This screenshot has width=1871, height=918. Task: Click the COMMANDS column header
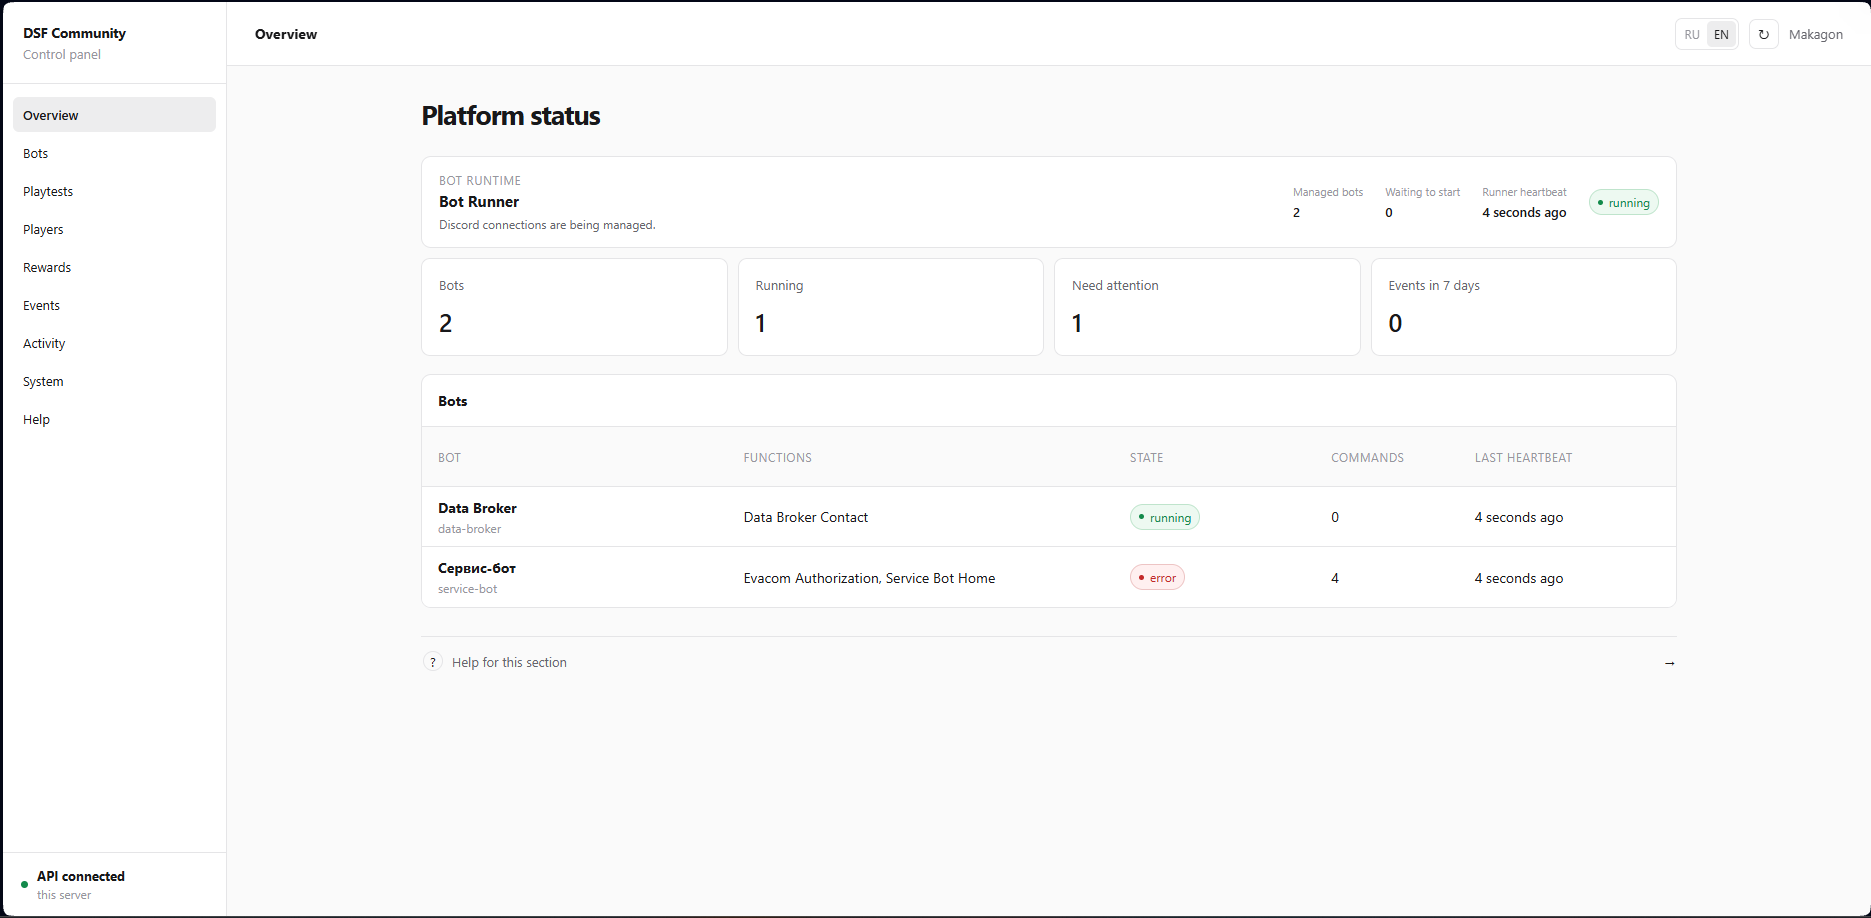pyautogui.click(x=1367, y=458)
